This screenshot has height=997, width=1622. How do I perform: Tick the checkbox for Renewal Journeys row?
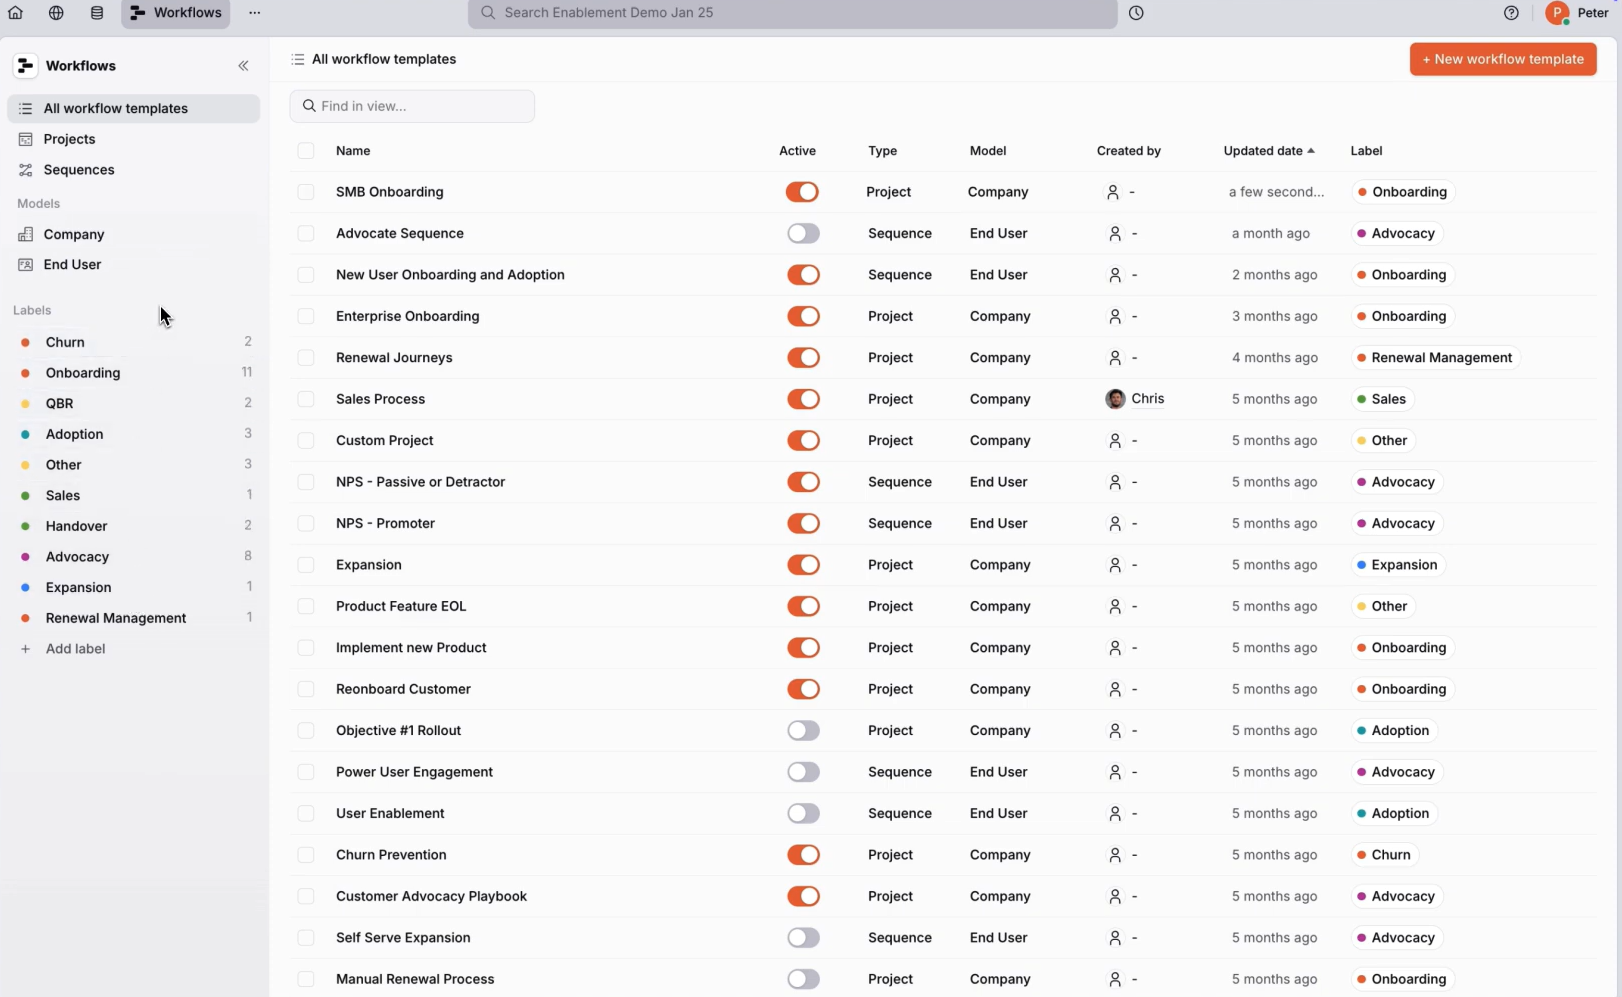pos(306,358)
